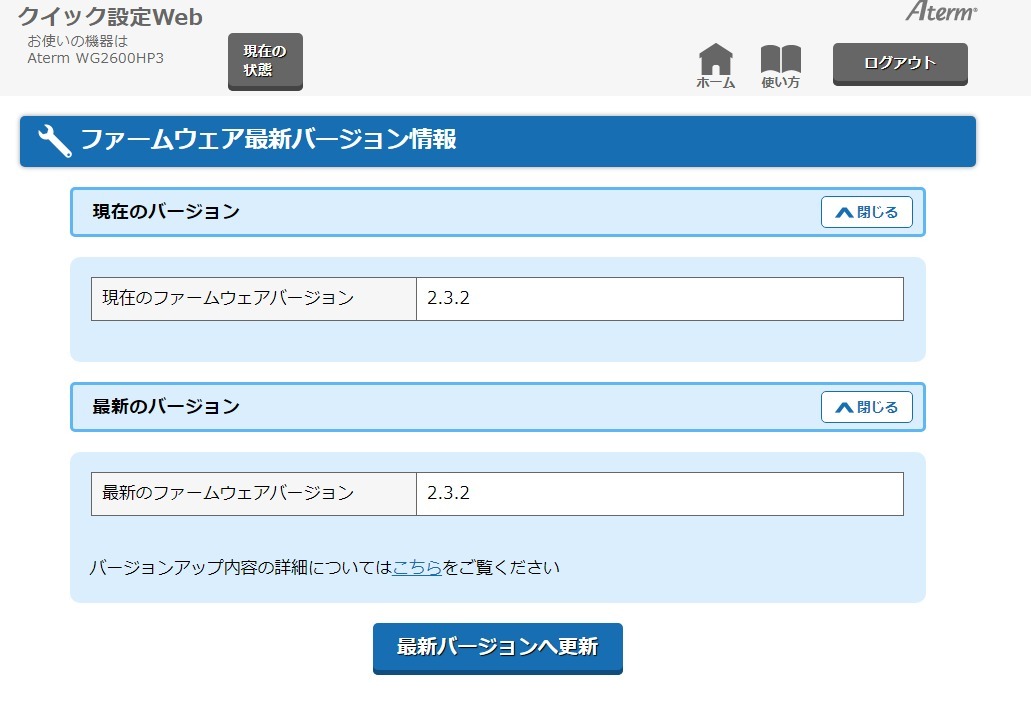Viewport: 1031px width, 720px height.
Task: Click the 現在のバージョン section title
Action: pos(166,212)
